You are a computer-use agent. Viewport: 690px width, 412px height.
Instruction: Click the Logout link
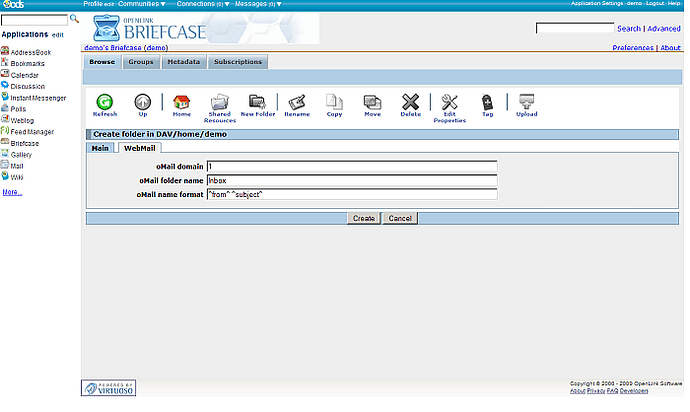click(x=655, y=3)
